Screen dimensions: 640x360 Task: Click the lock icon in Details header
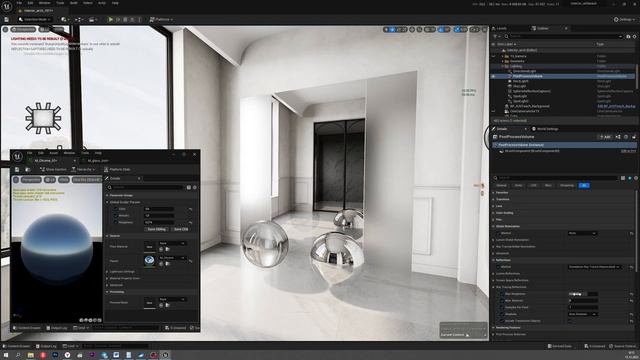[634, 137]
